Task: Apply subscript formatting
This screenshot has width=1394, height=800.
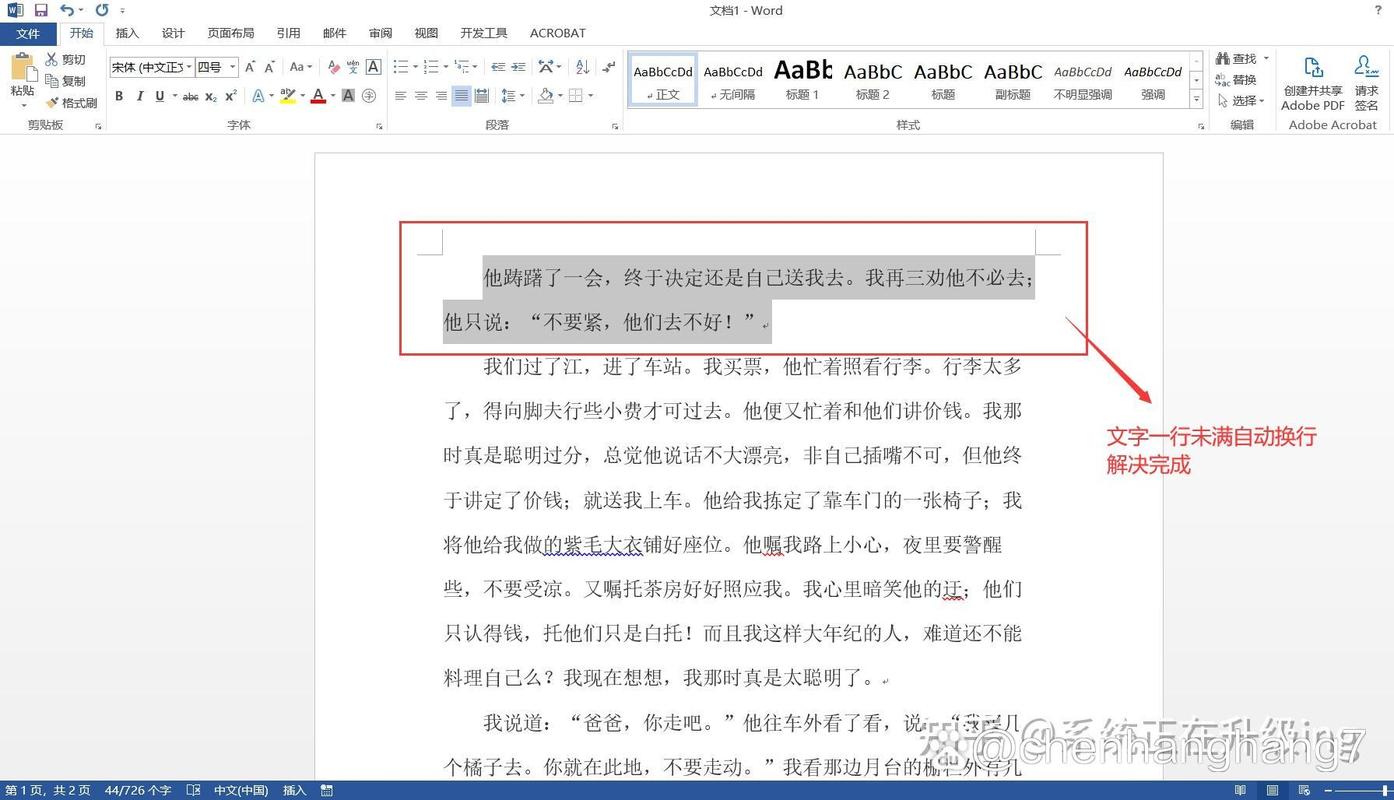Action: coord(211,96)
